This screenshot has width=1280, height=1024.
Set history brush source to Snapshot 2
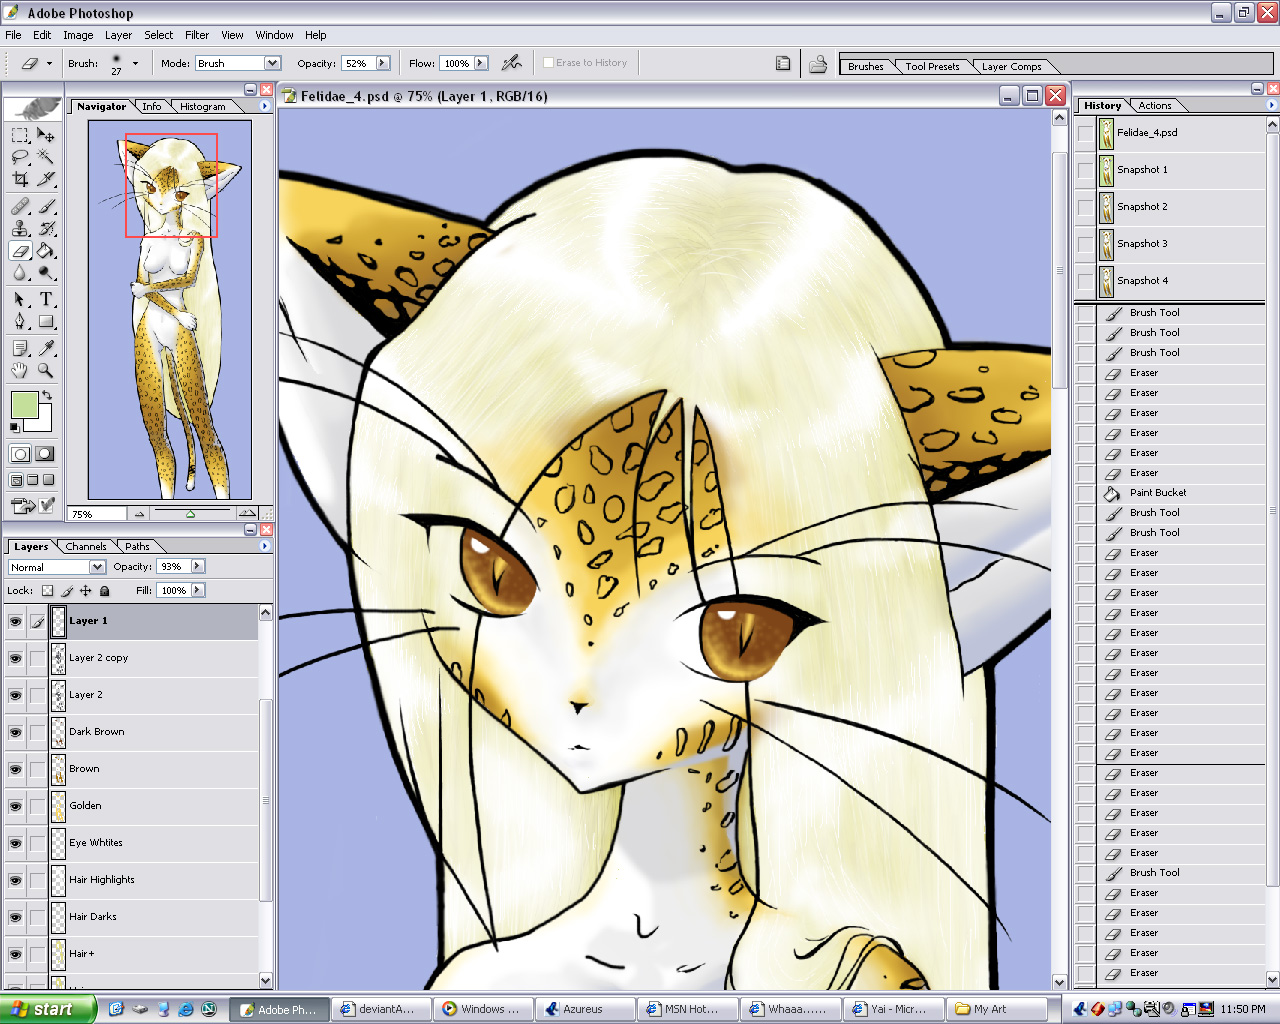pos(1085,207)
